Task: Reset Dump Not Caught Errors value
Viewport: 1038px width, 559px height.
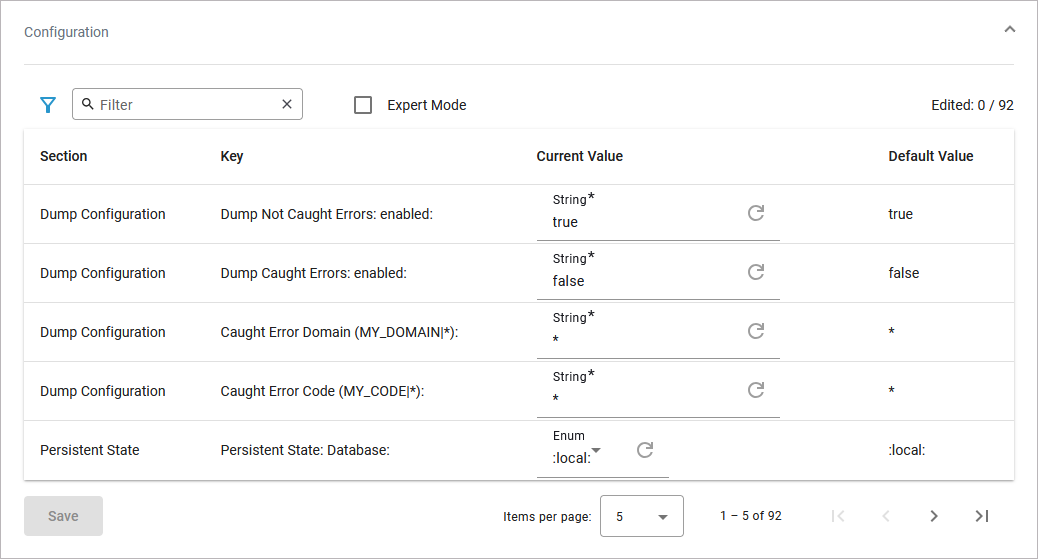Action: 756,213
